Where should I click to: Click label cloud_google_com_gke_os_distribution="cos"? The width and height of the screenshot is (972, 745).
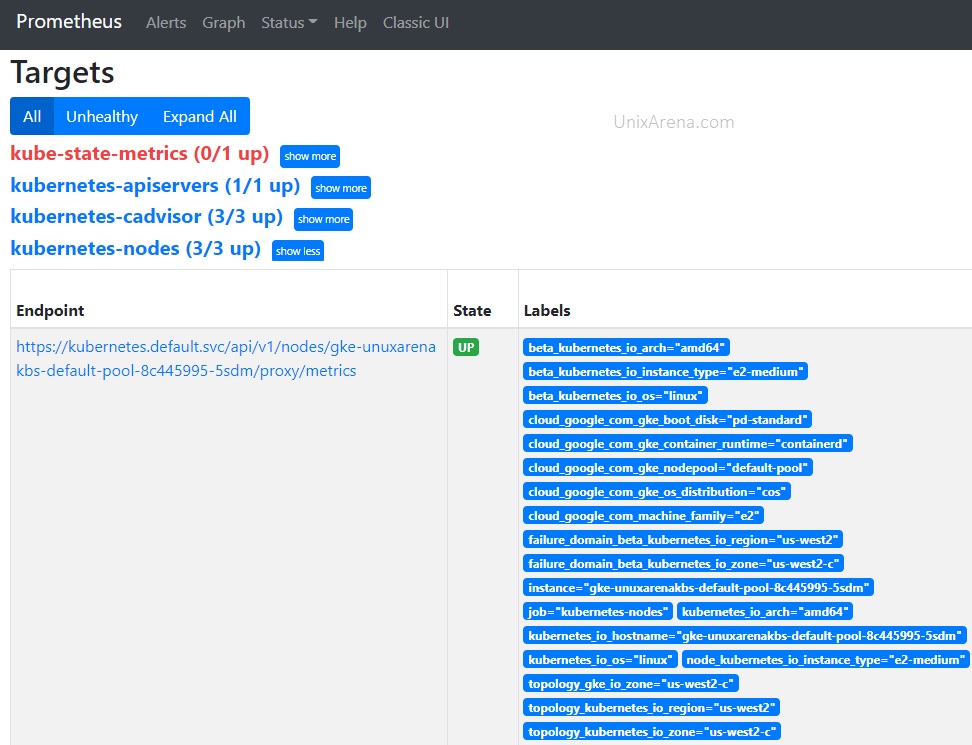tap(656, 492)
